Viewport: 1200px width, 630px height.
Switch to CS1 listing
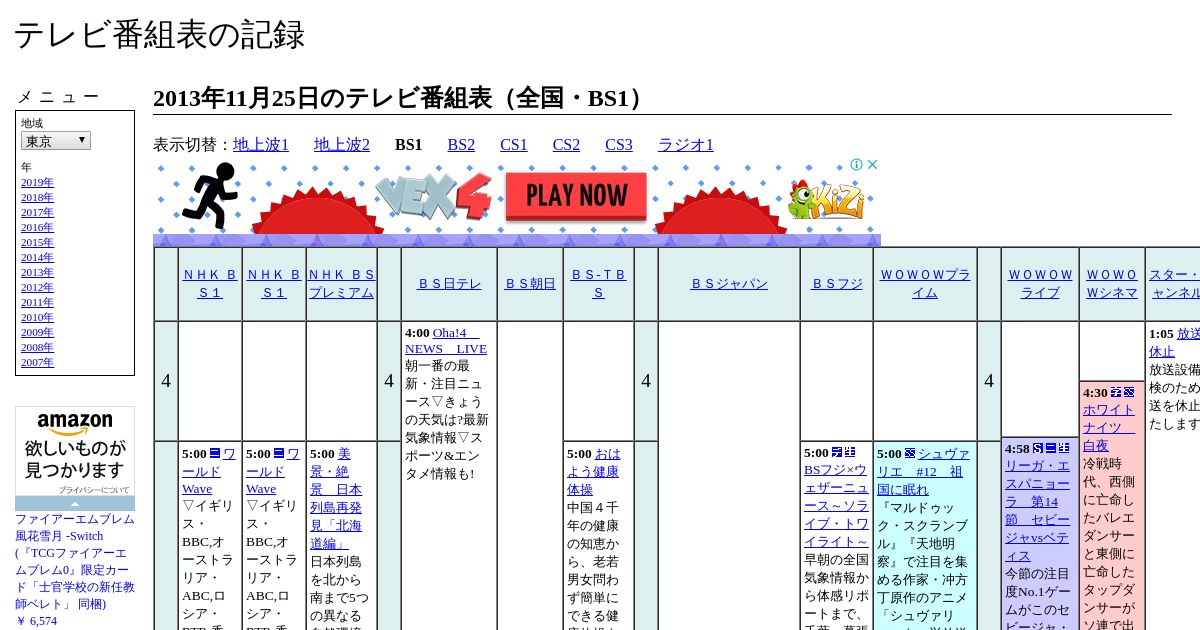tap(514, 145)
